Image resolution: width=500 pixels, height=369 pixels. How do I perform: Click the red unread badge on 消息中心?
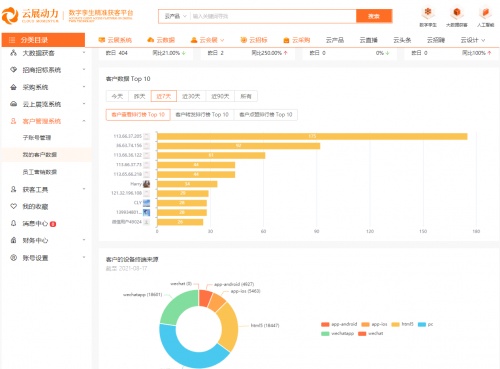[x=53, y=224]
